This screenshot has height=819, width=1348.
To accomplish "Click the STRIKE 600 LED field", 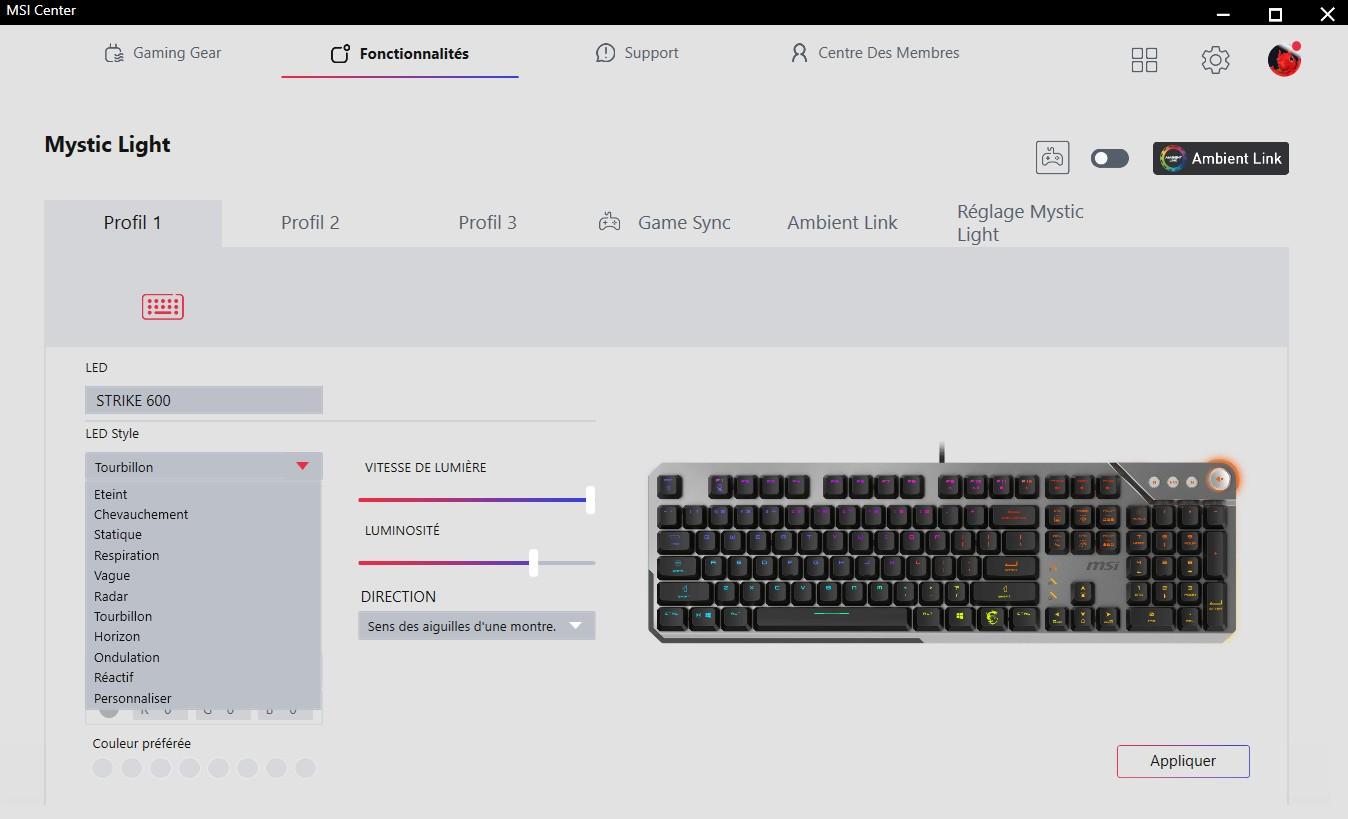I will click(203, 400).
